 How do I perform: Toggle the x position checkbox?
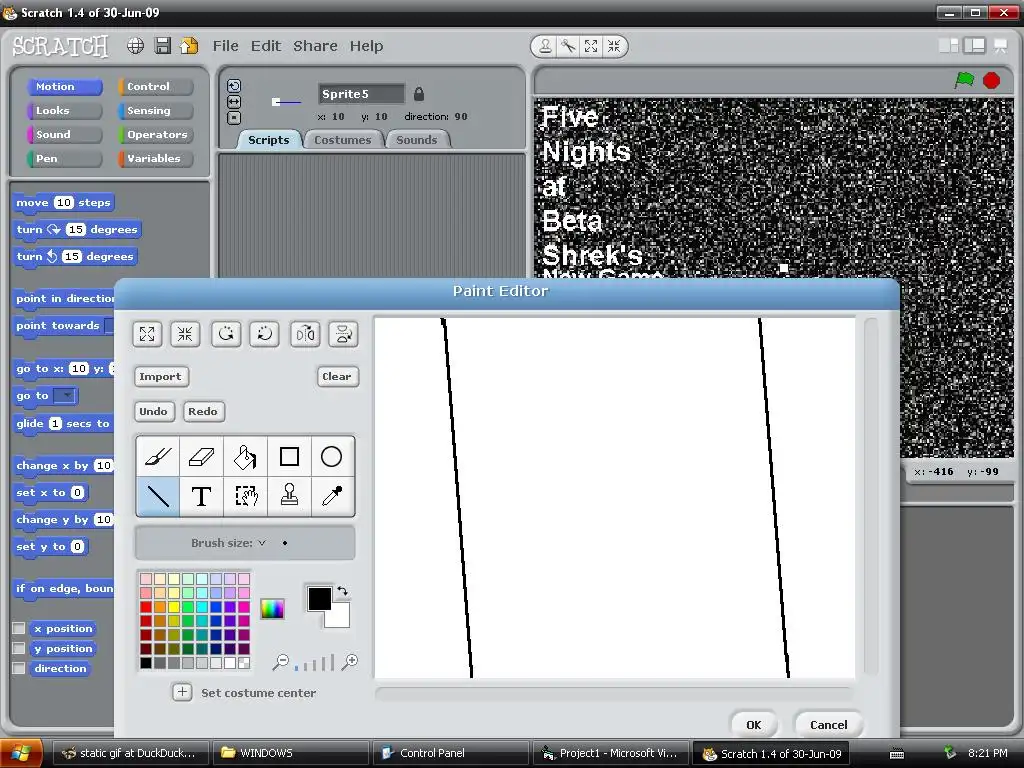point(19,628)
